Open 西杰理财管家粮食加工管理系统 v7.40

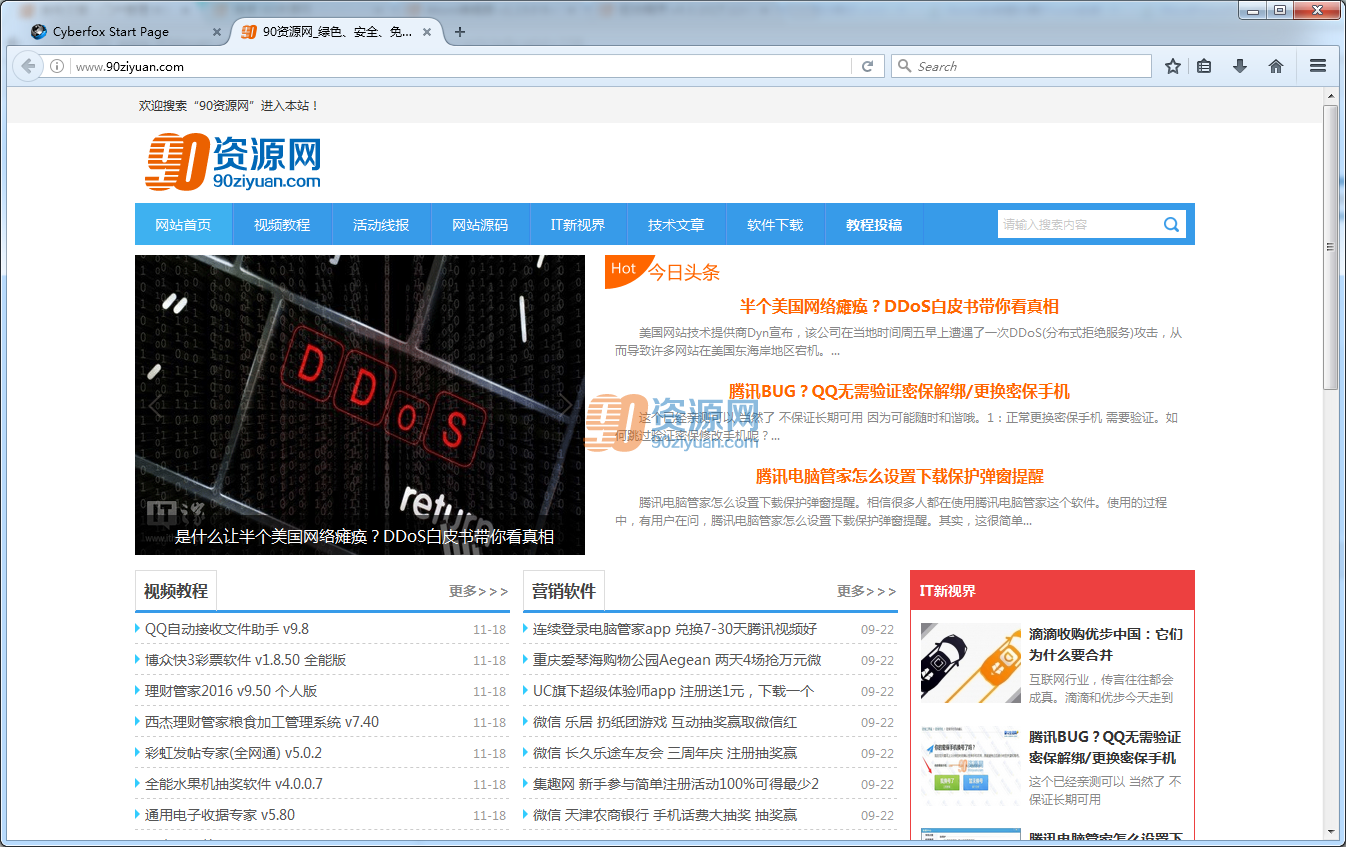click(262, 722)
